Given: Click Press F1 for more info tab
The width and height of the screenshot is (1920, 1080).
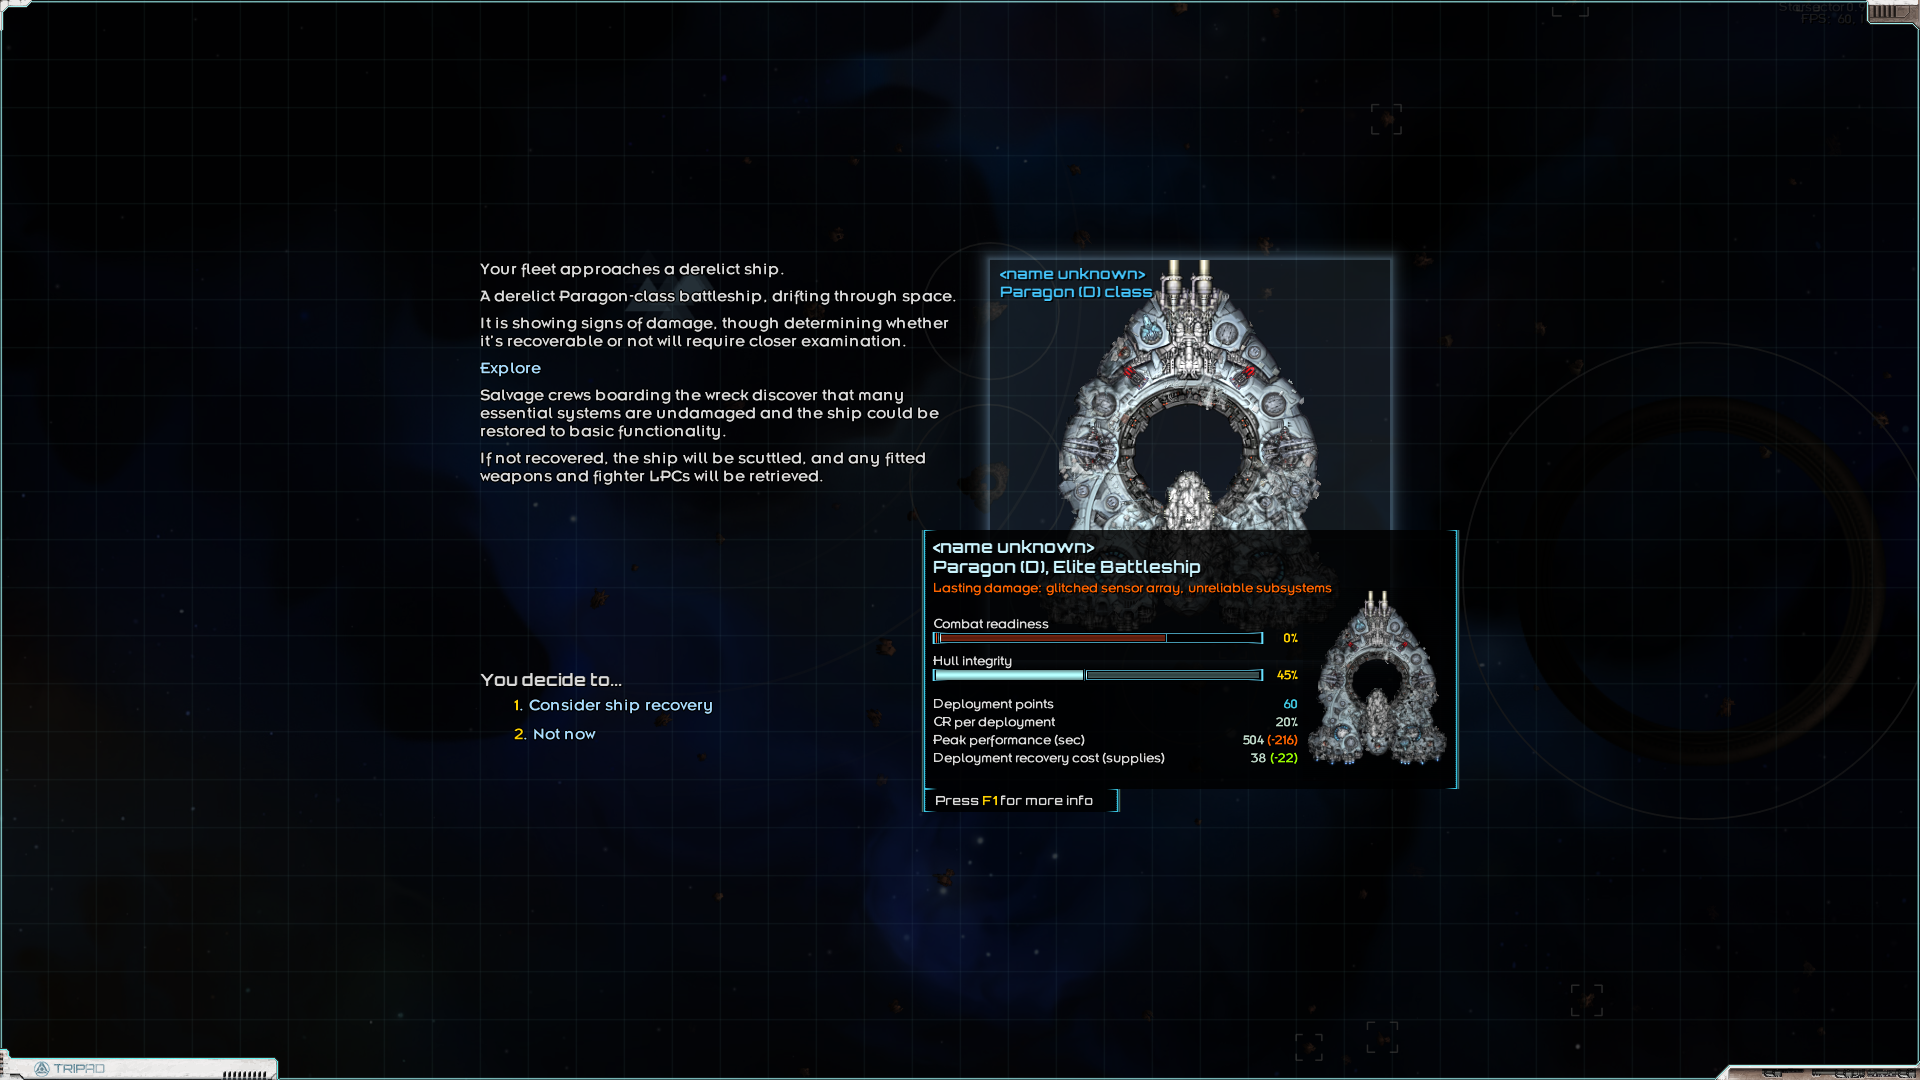Looking at the screenshot, I should pos(1014,801).
